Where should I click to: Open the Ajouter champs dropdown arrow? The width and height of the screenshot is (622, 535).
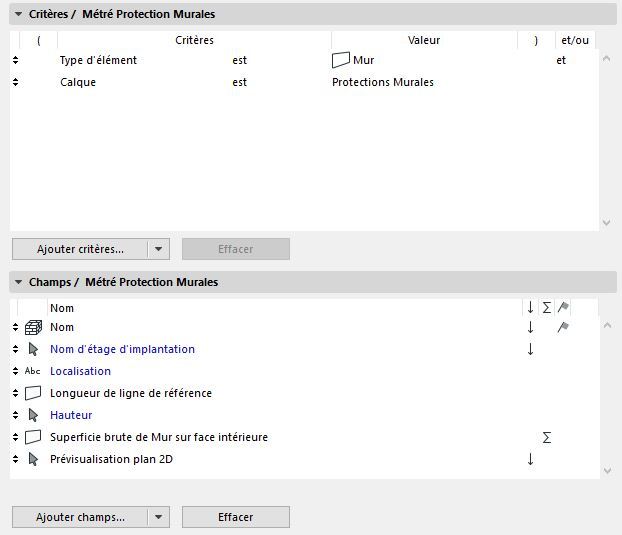[160, 517]
